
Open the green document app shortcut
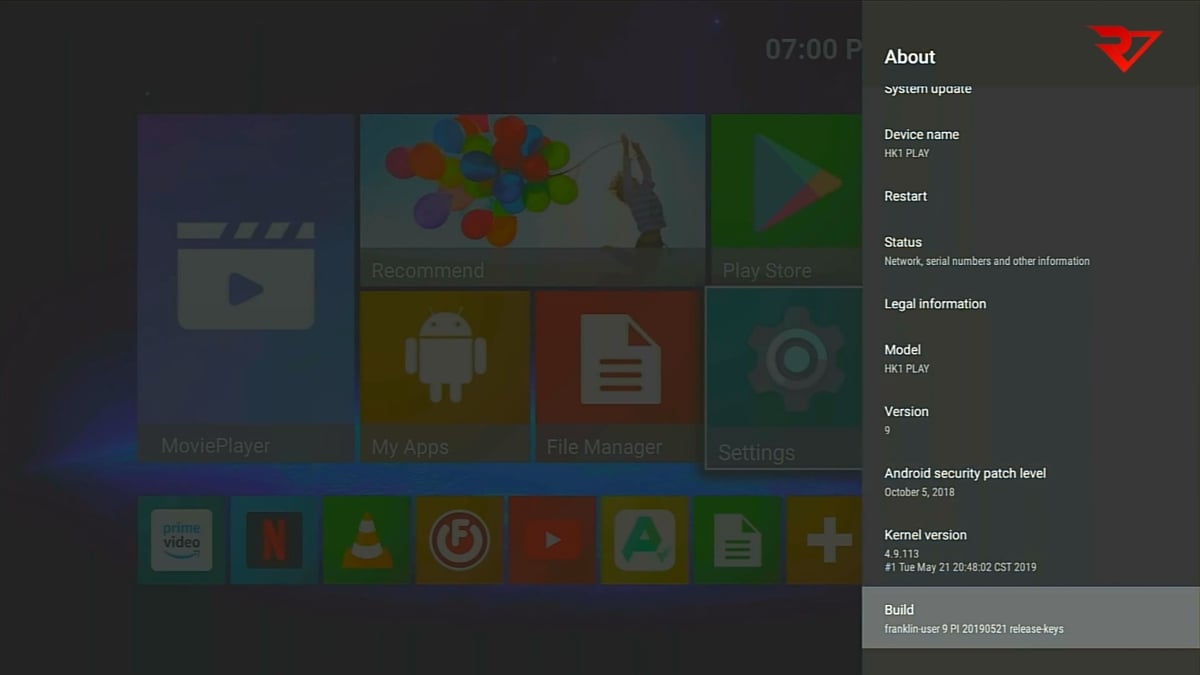[x=737, y=540]
